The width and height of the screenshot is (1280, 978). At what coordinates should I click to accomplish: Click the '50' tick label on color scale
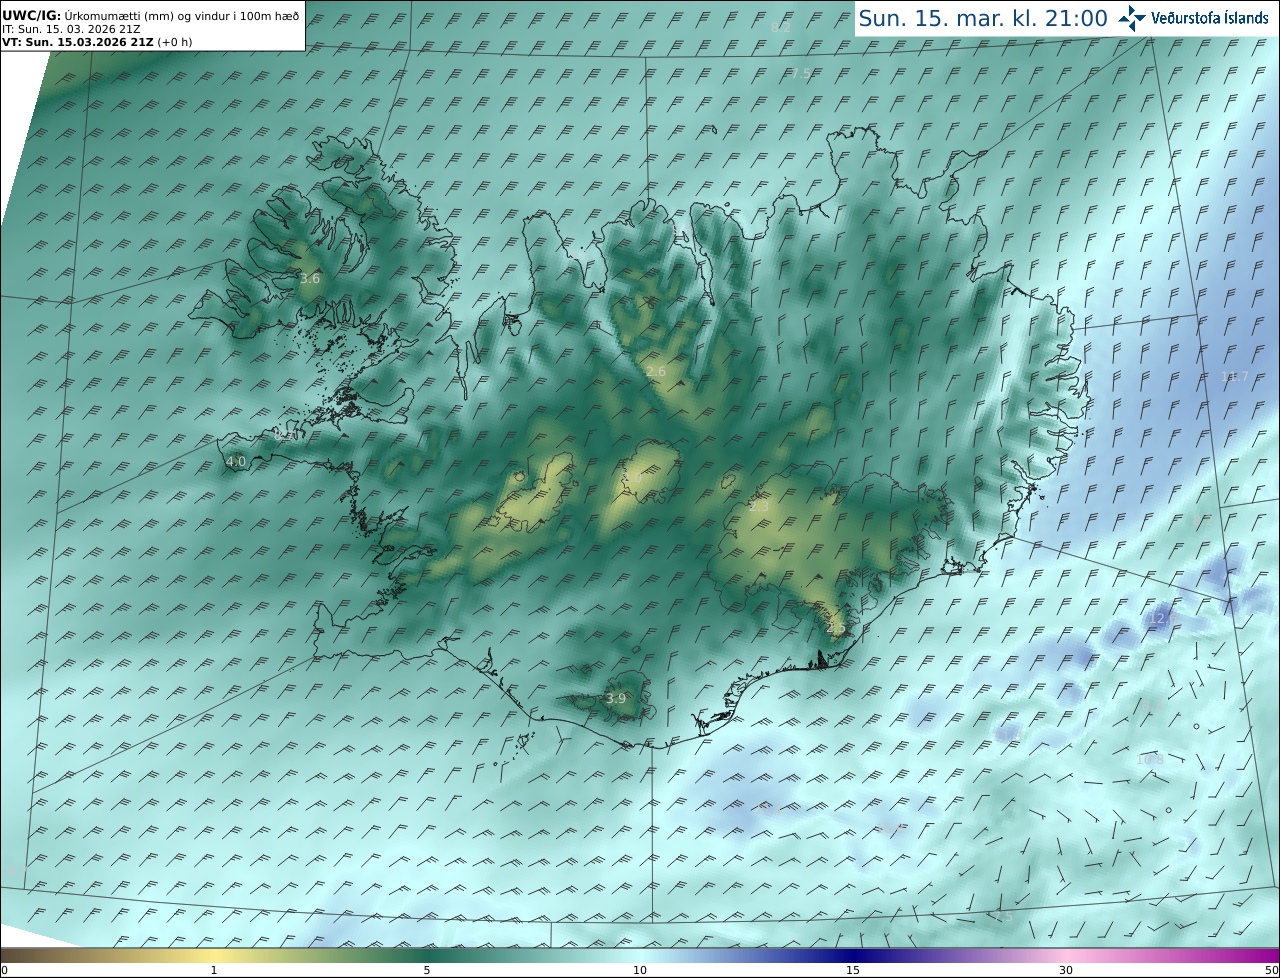1272,970
